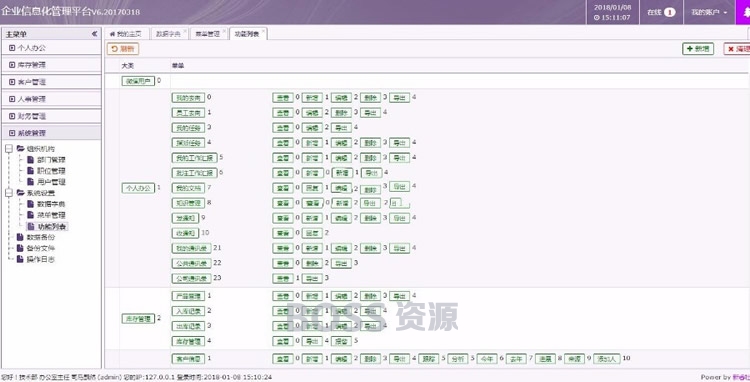This screenshot has height=382, width=750.
Task: Click the 系统管理 accordion section icon
Action: pos(12,133)
